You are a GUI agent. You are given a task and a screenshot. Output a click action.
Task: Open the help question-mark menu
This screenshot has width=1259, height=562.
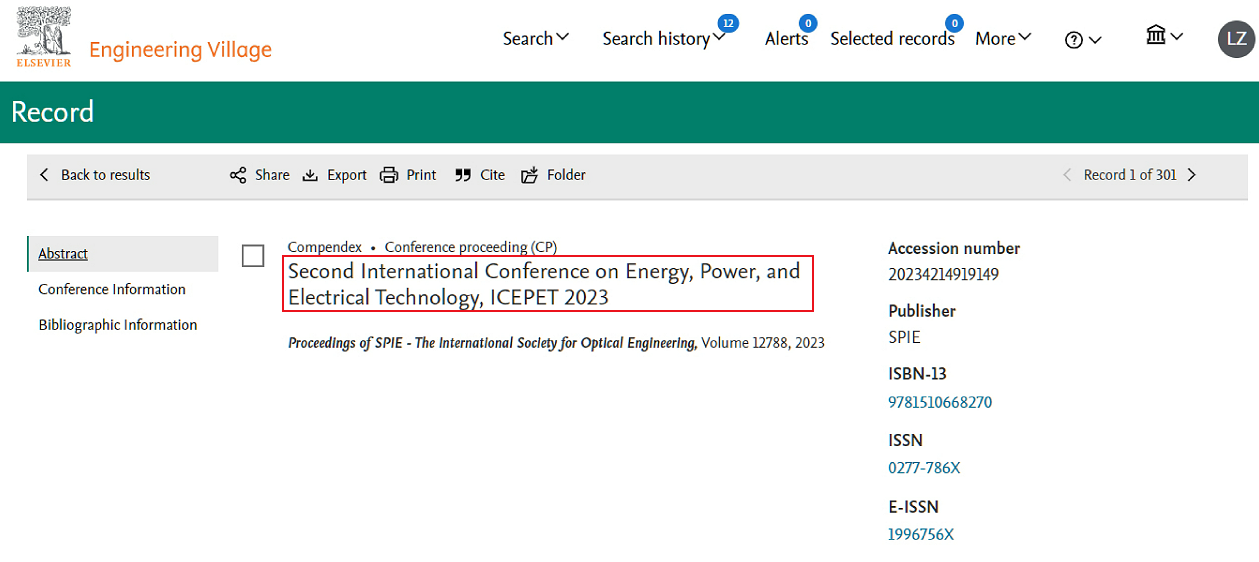tap(1083, 39)
